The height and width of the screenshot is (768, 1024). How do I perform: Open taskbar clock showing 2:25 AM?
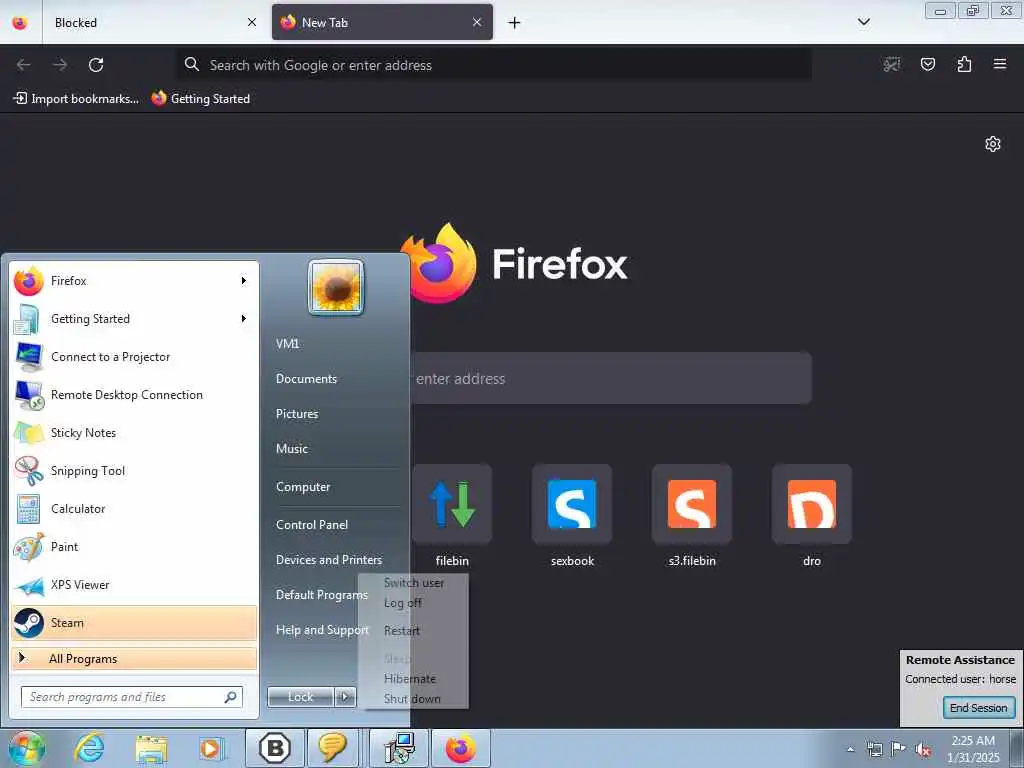tap(973, 749)
